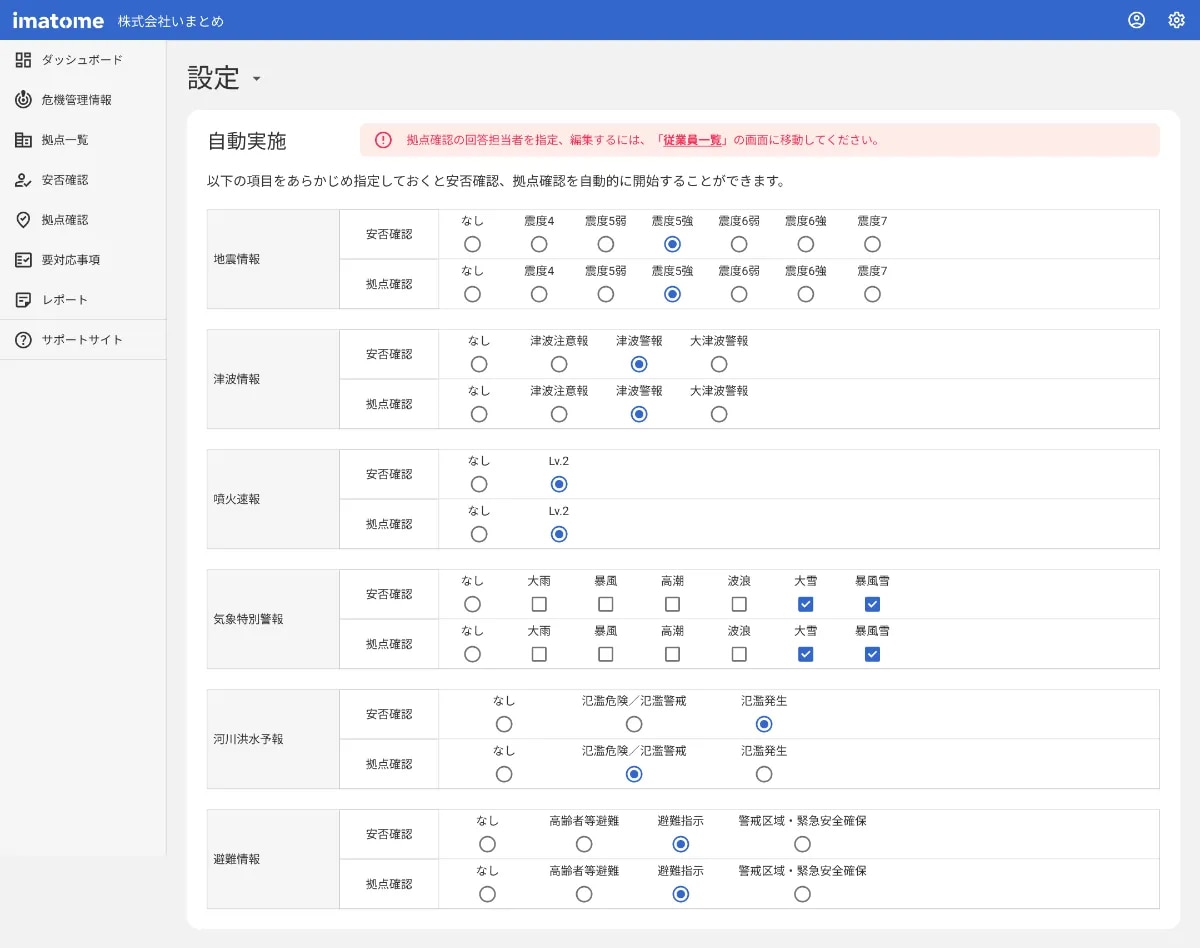Click the building icon for 拠点一覧

pos(24,140)
